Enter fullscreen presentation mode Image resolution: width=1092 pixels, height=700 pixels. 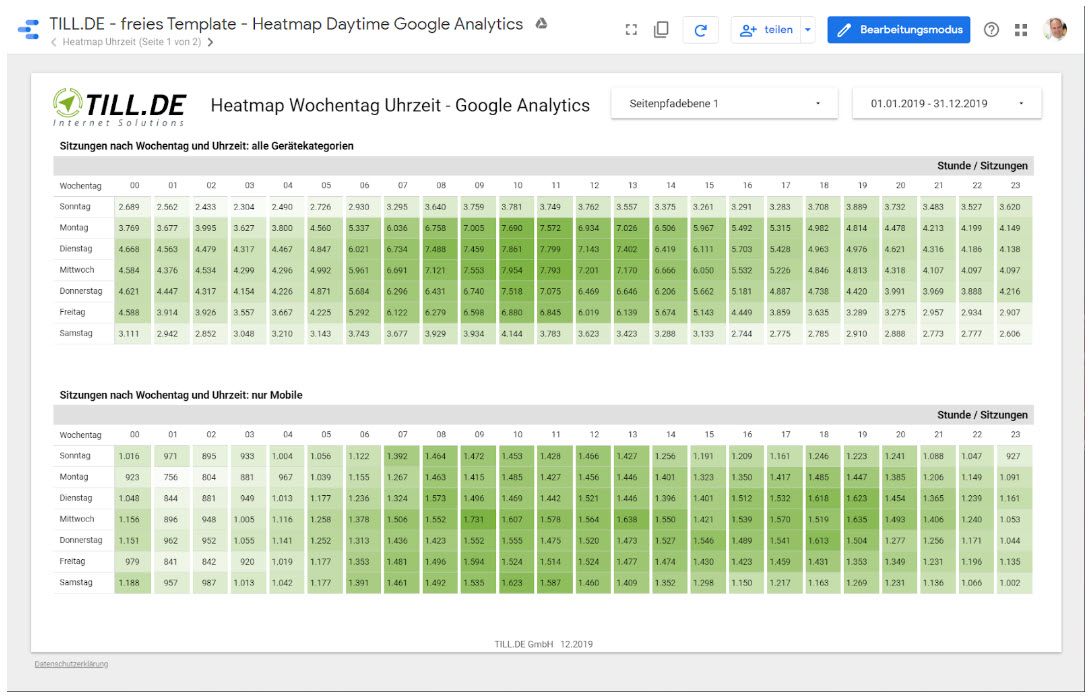pos(631,30)
